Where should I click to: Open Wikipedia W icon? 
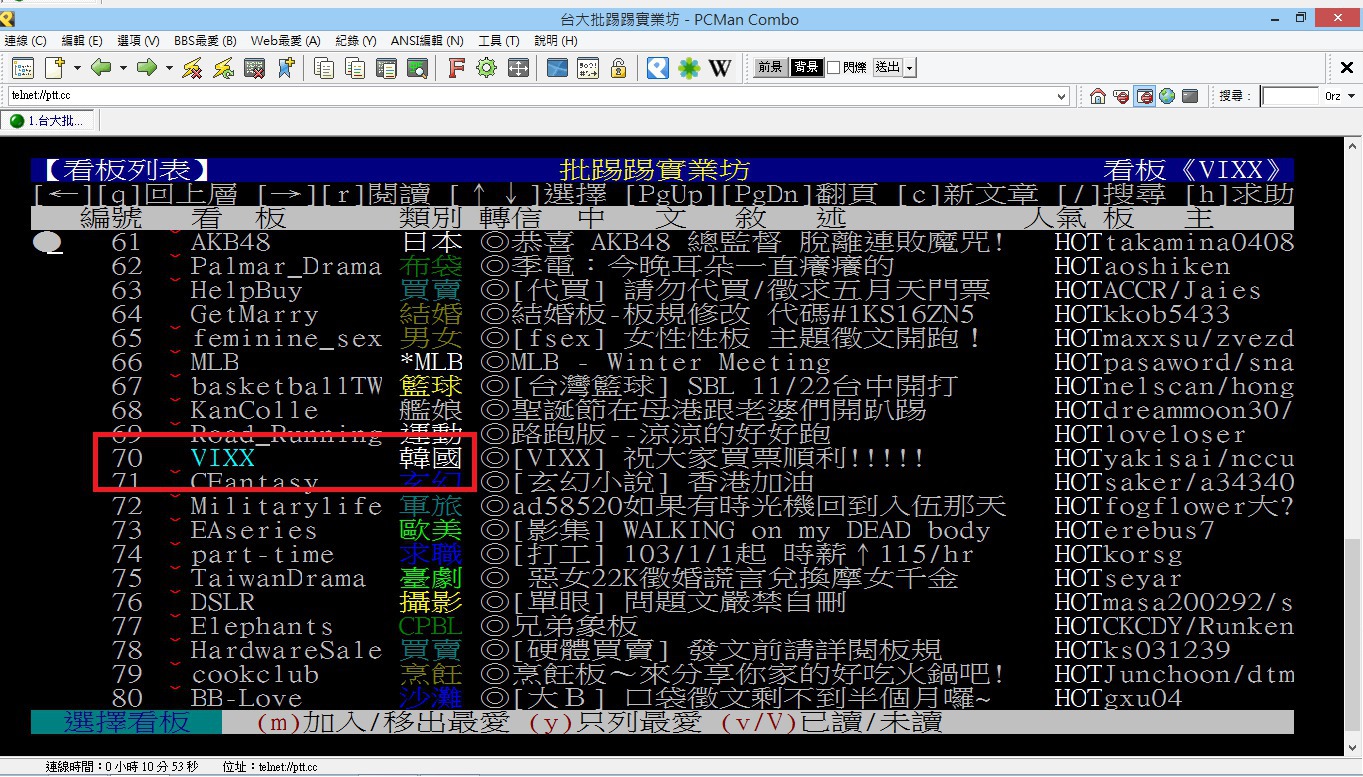pyautogui.click(x=720, y=68)
